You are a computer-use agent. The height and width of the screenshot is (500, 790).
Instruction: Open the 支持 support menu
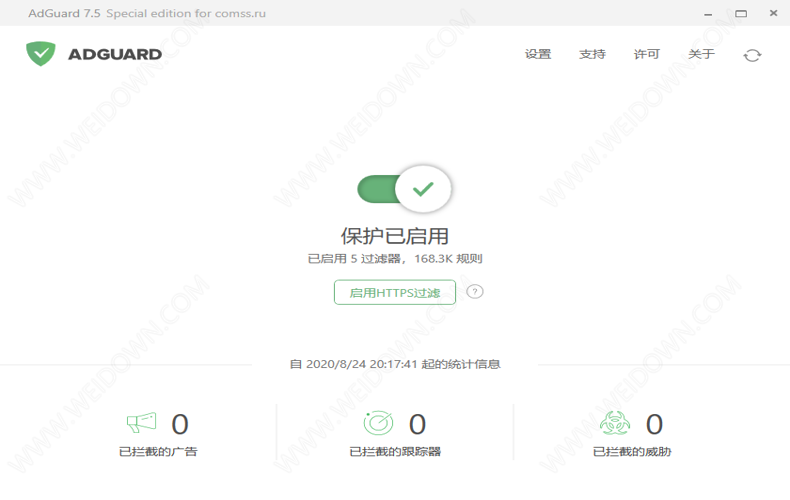tap(592, 54)
